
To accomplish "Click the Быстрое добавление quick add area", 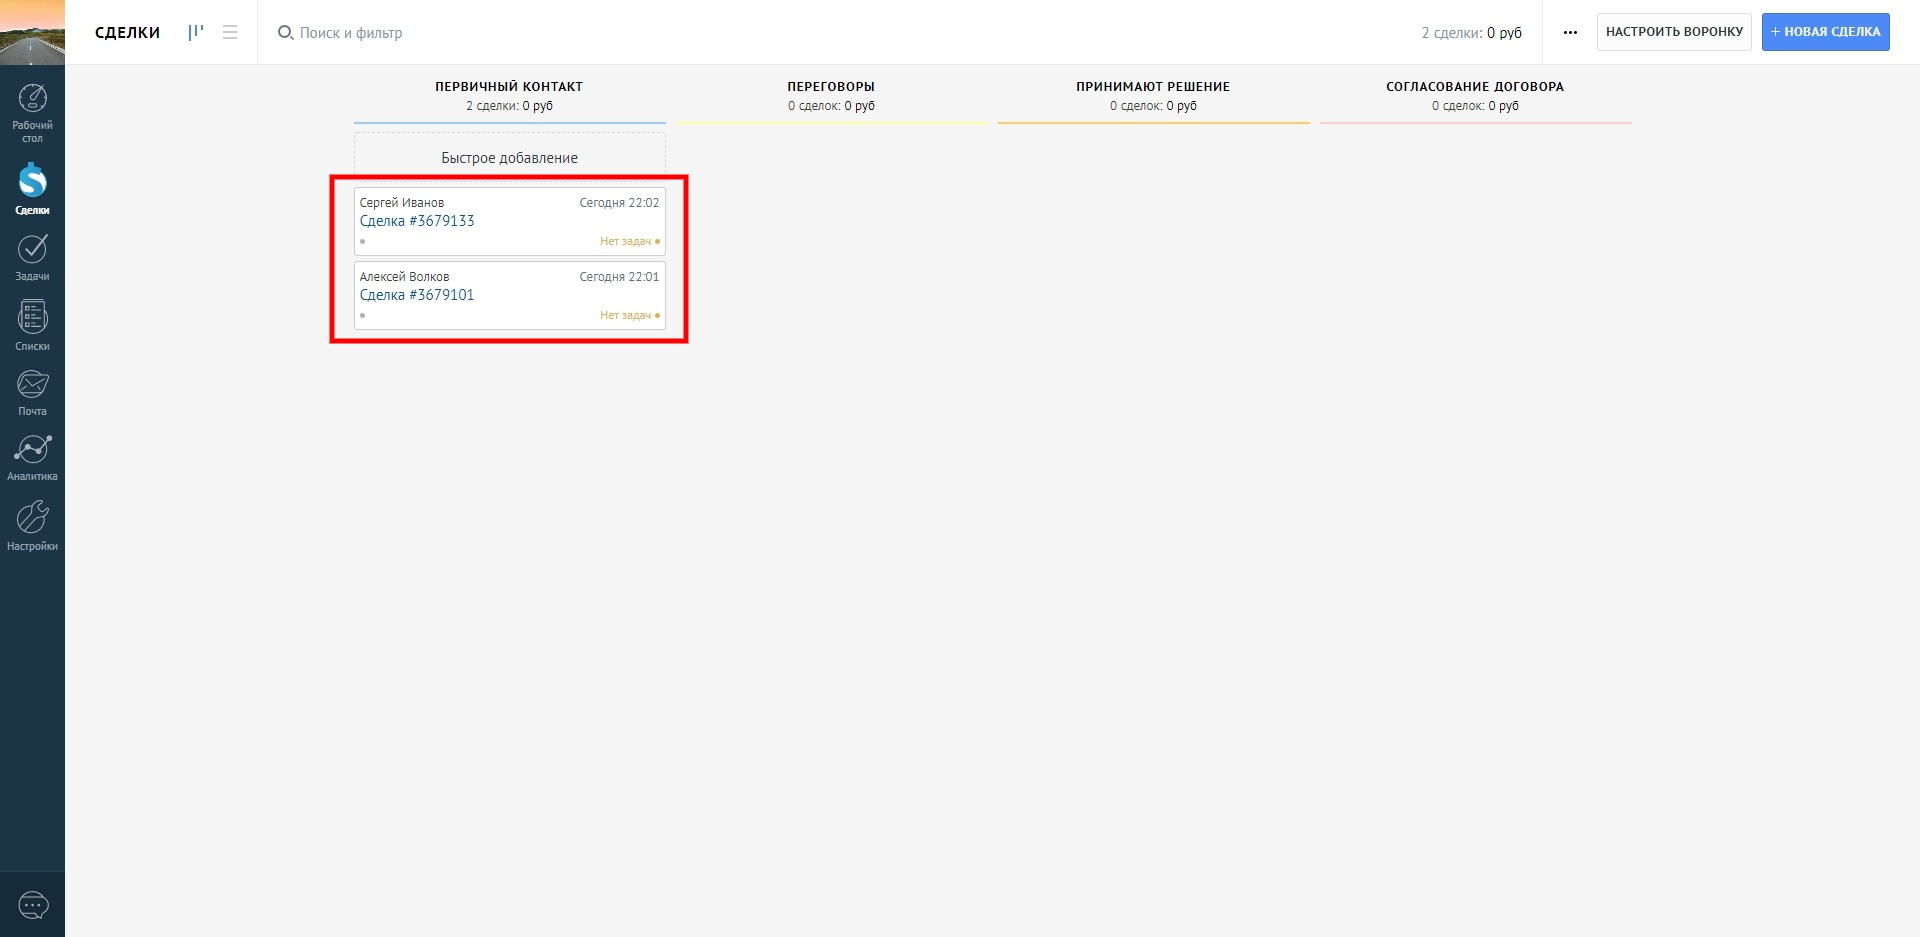I will coord(509,157).
